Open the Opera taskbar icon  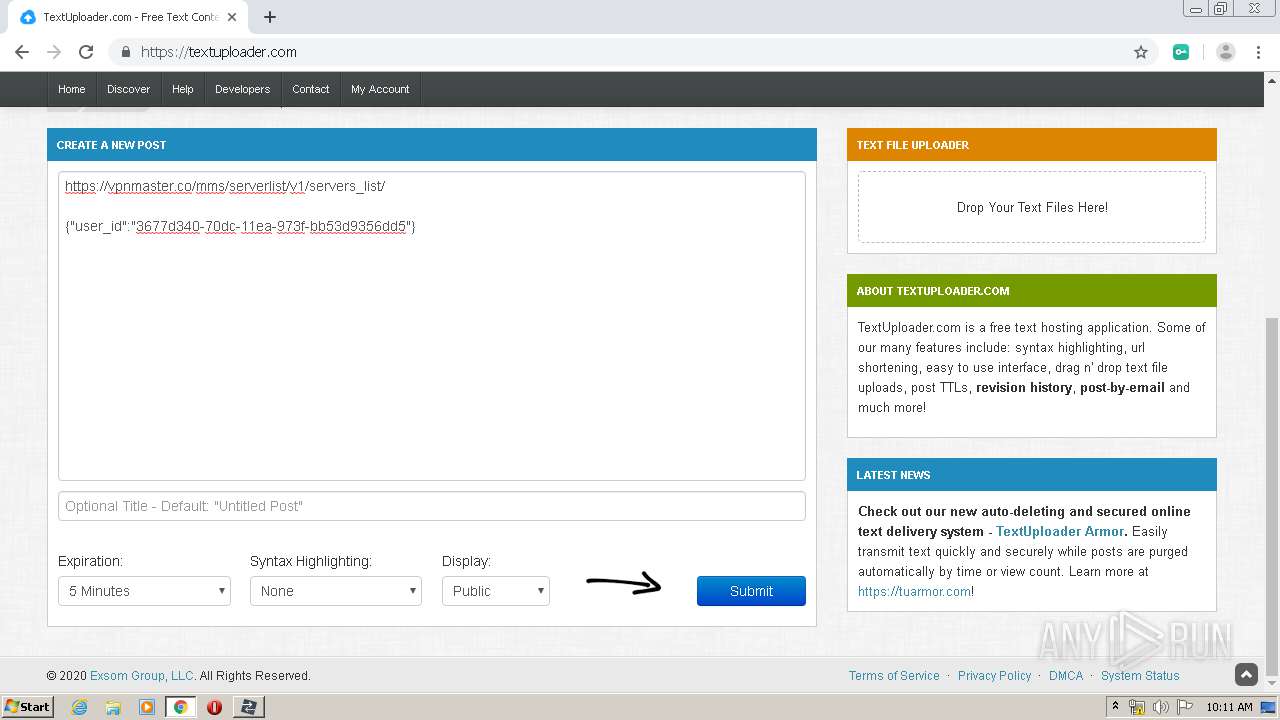point(214,707)
